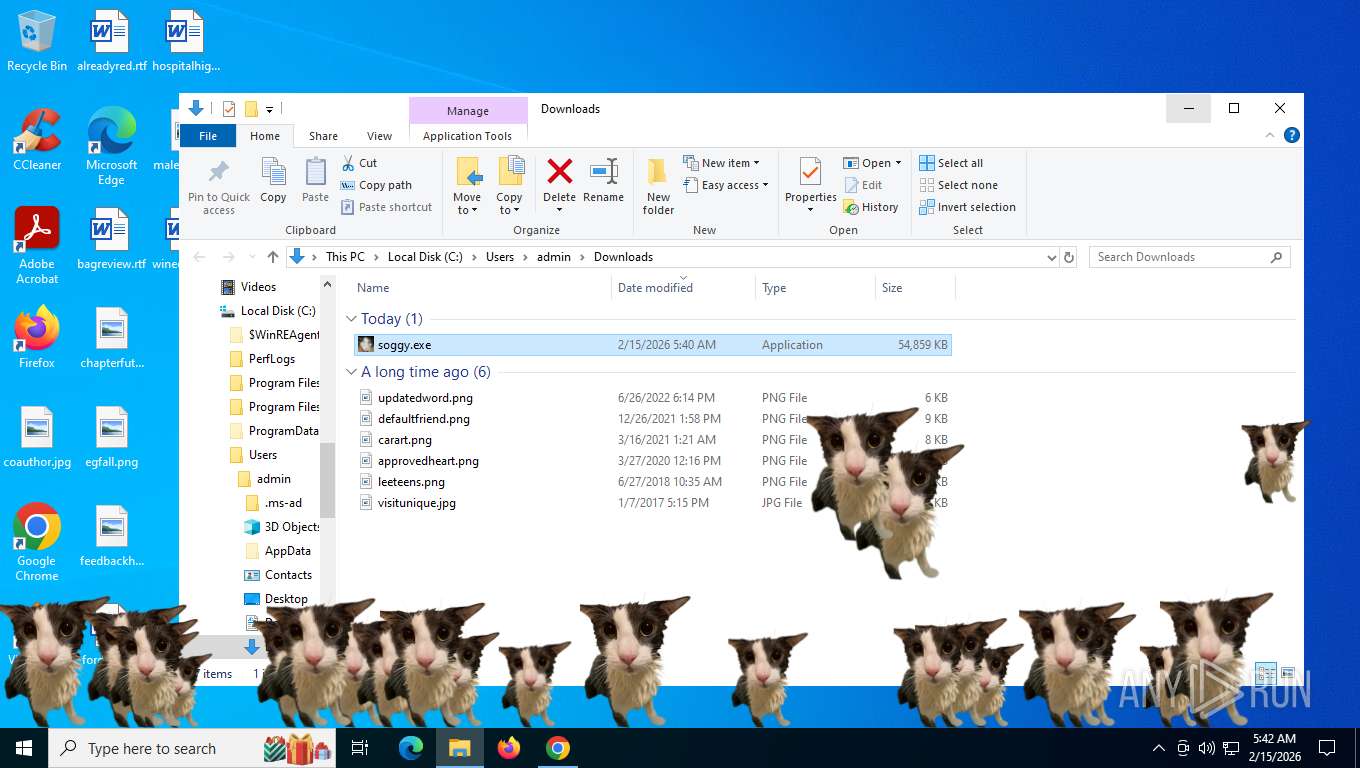Click Invert selection
Screen dimensions: 1360x768
click(x=967, y=207)
